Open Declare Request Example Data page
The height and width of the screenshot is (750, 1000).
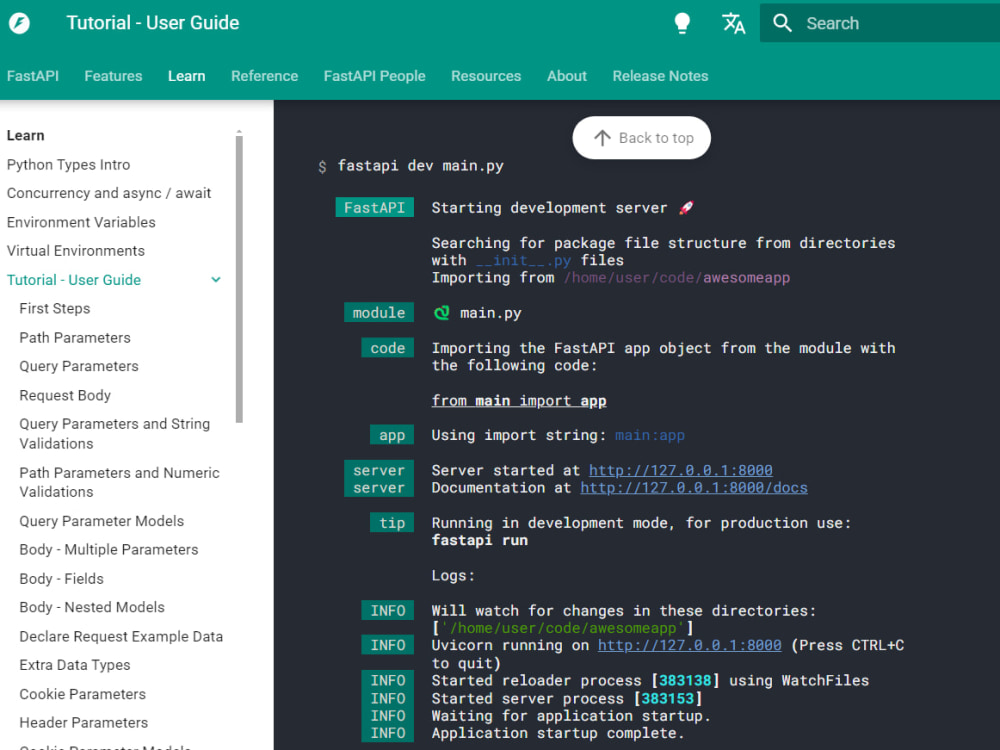pyautogui.click(x=121, y=636)
